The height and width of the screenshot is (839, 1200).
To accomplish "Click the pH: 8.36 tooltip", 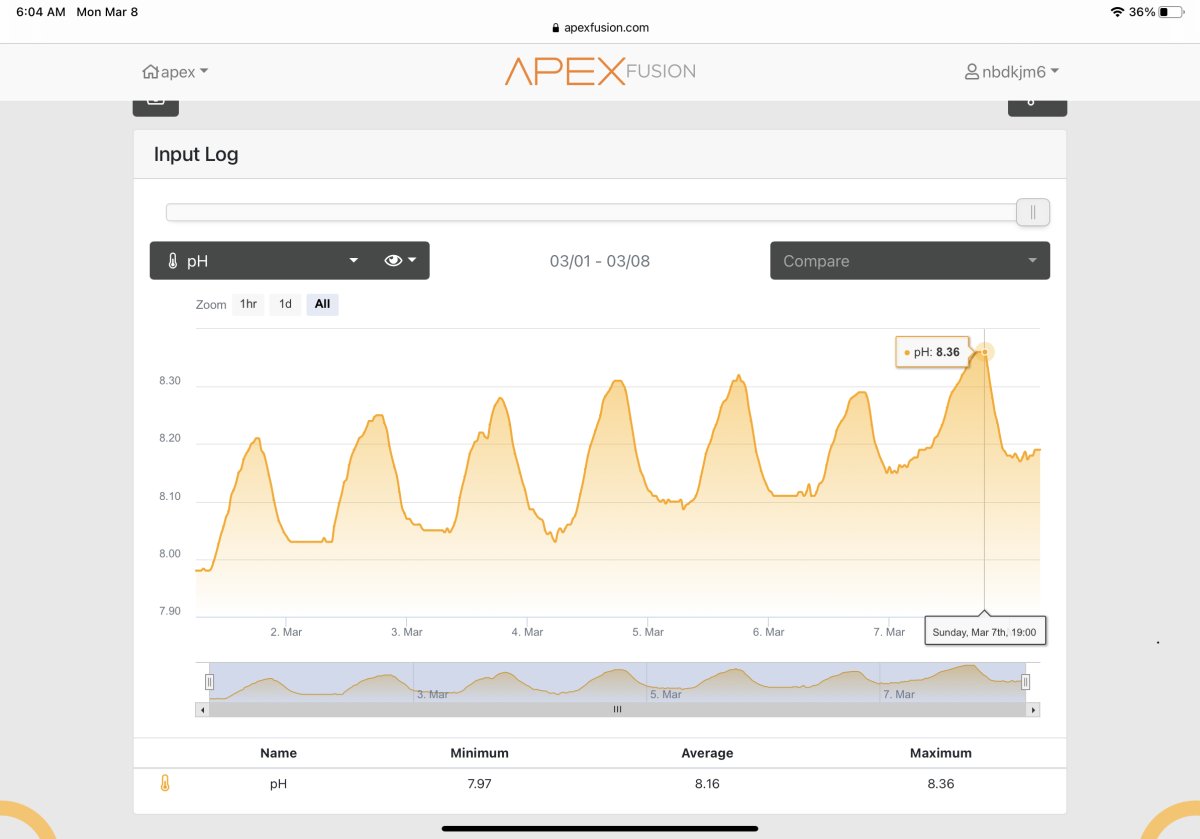I will pos(933,352).
